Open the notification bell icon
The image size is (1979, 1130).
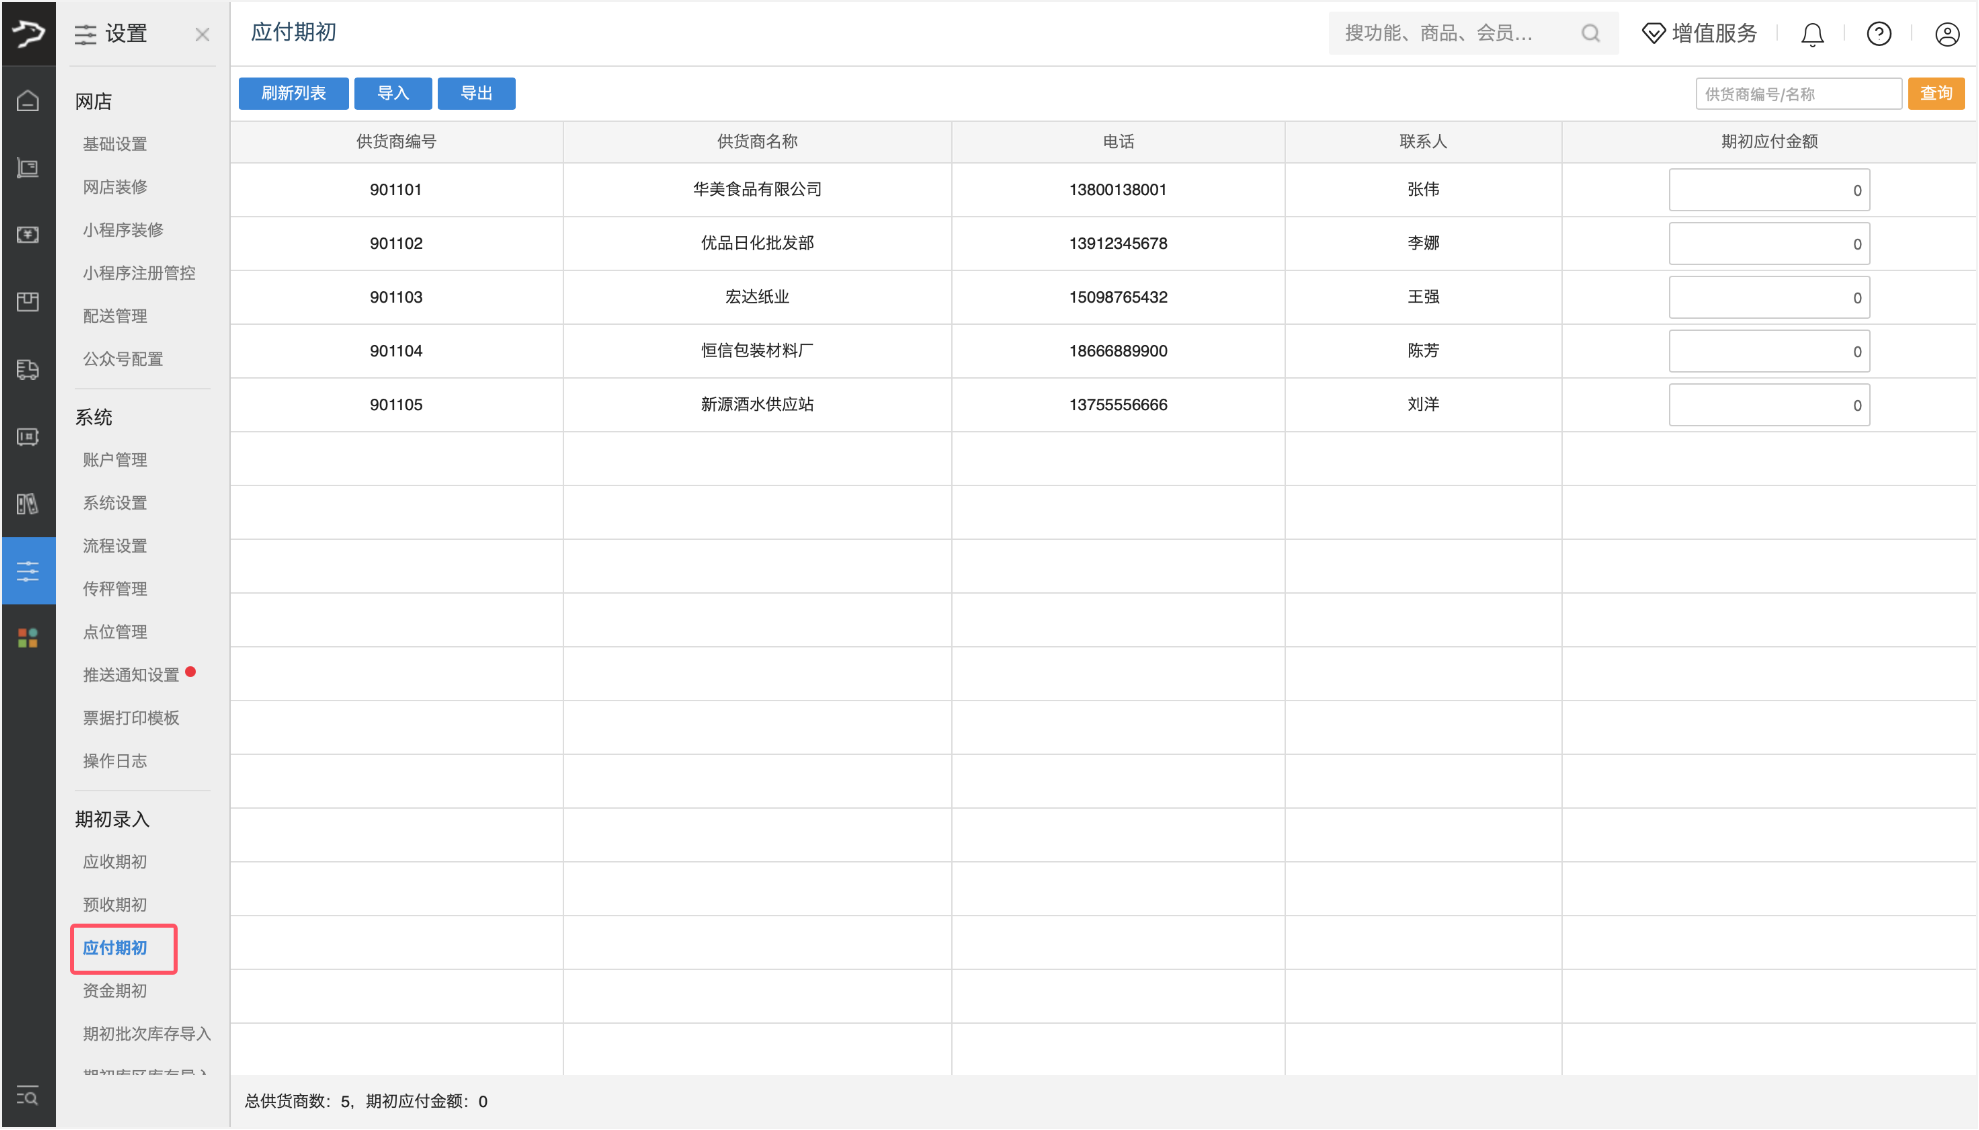(x=1812, y=34)
